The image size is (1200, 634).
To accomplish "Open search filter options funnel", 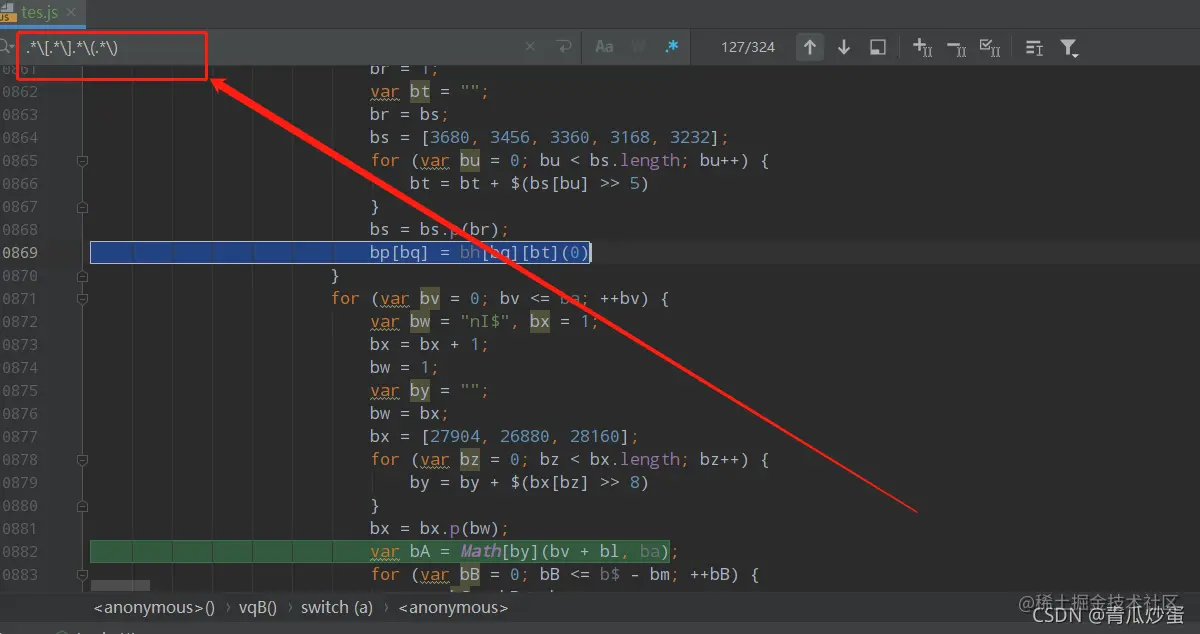I will pos(1069,47).
